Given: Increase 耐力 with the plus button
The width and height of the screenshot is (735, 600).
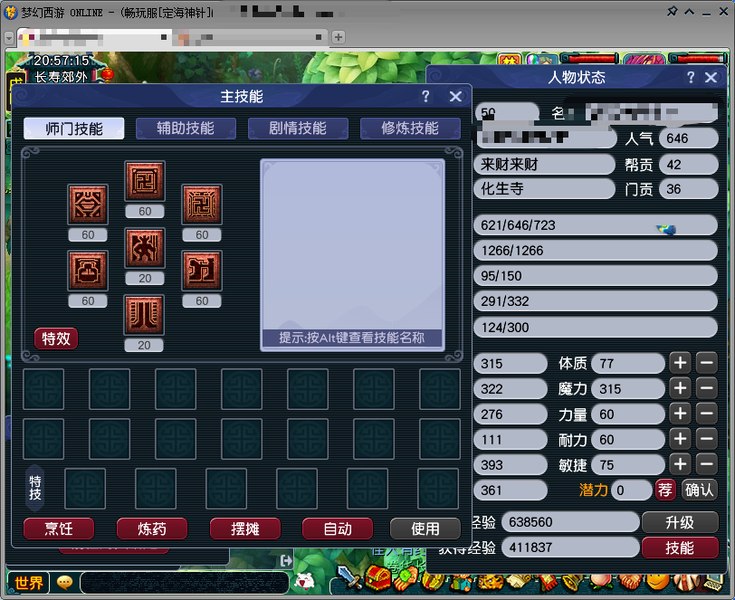Looking at the screenshot, I should (x=680, y=439).
